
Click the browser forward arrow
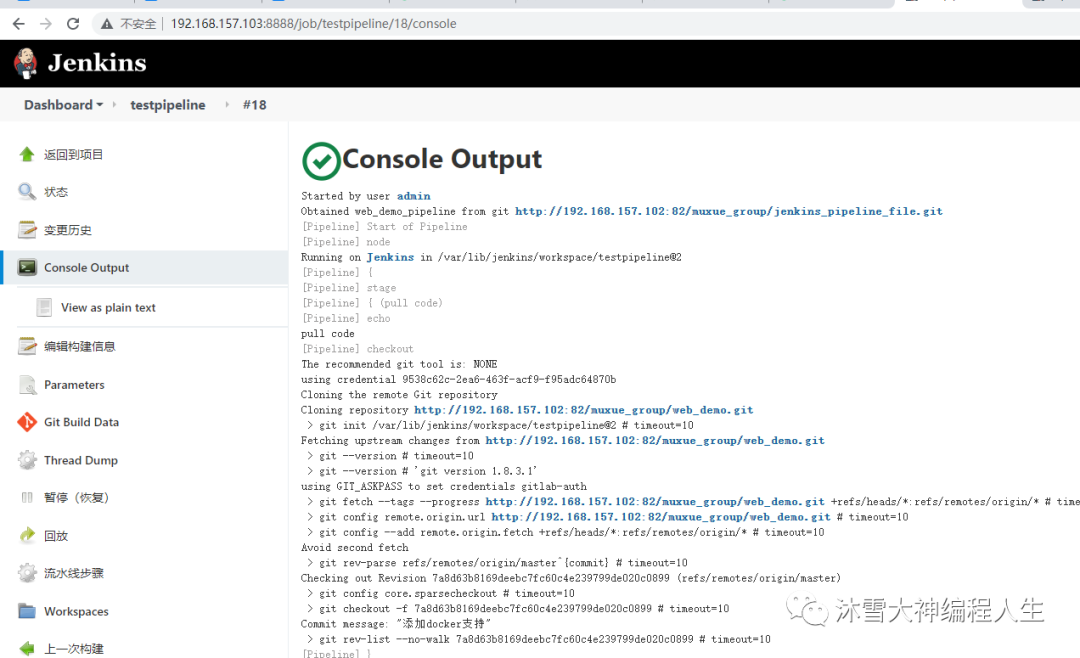click(x=45, y=24)
